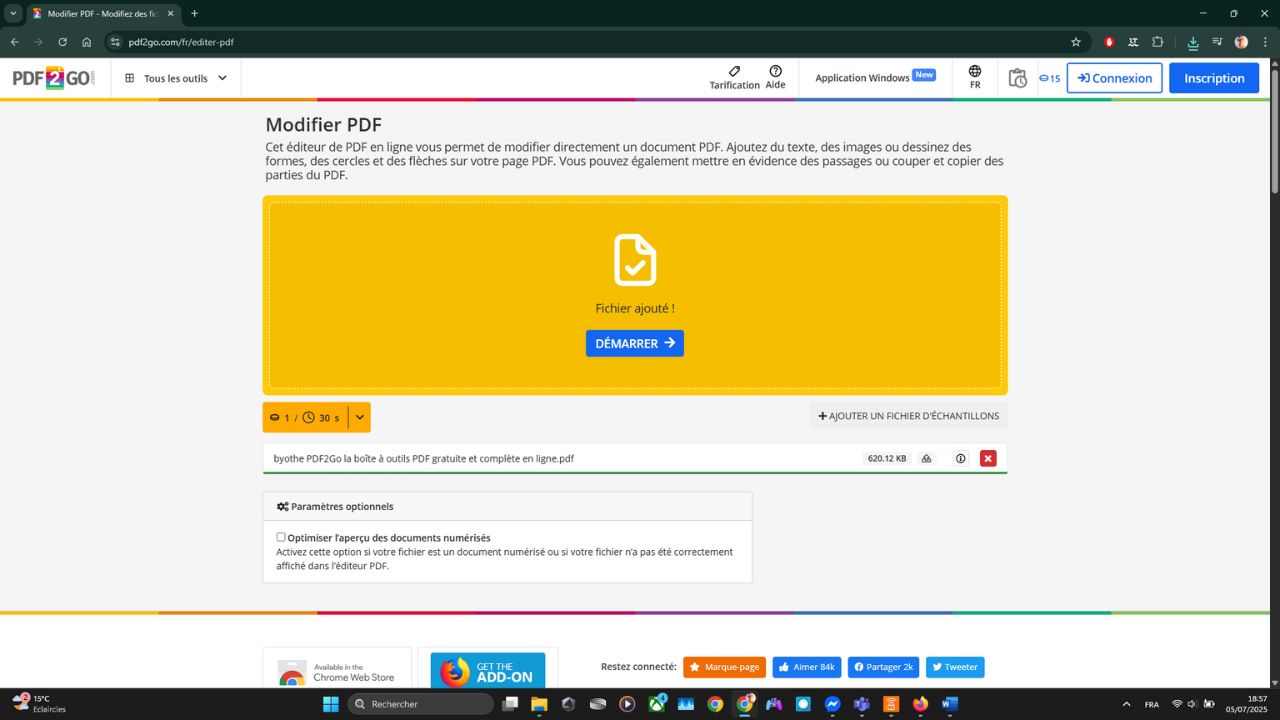Viewport: 1280px width, 720px height.
Task: Open the browser downloads icon
Action: pos(1192,42)
